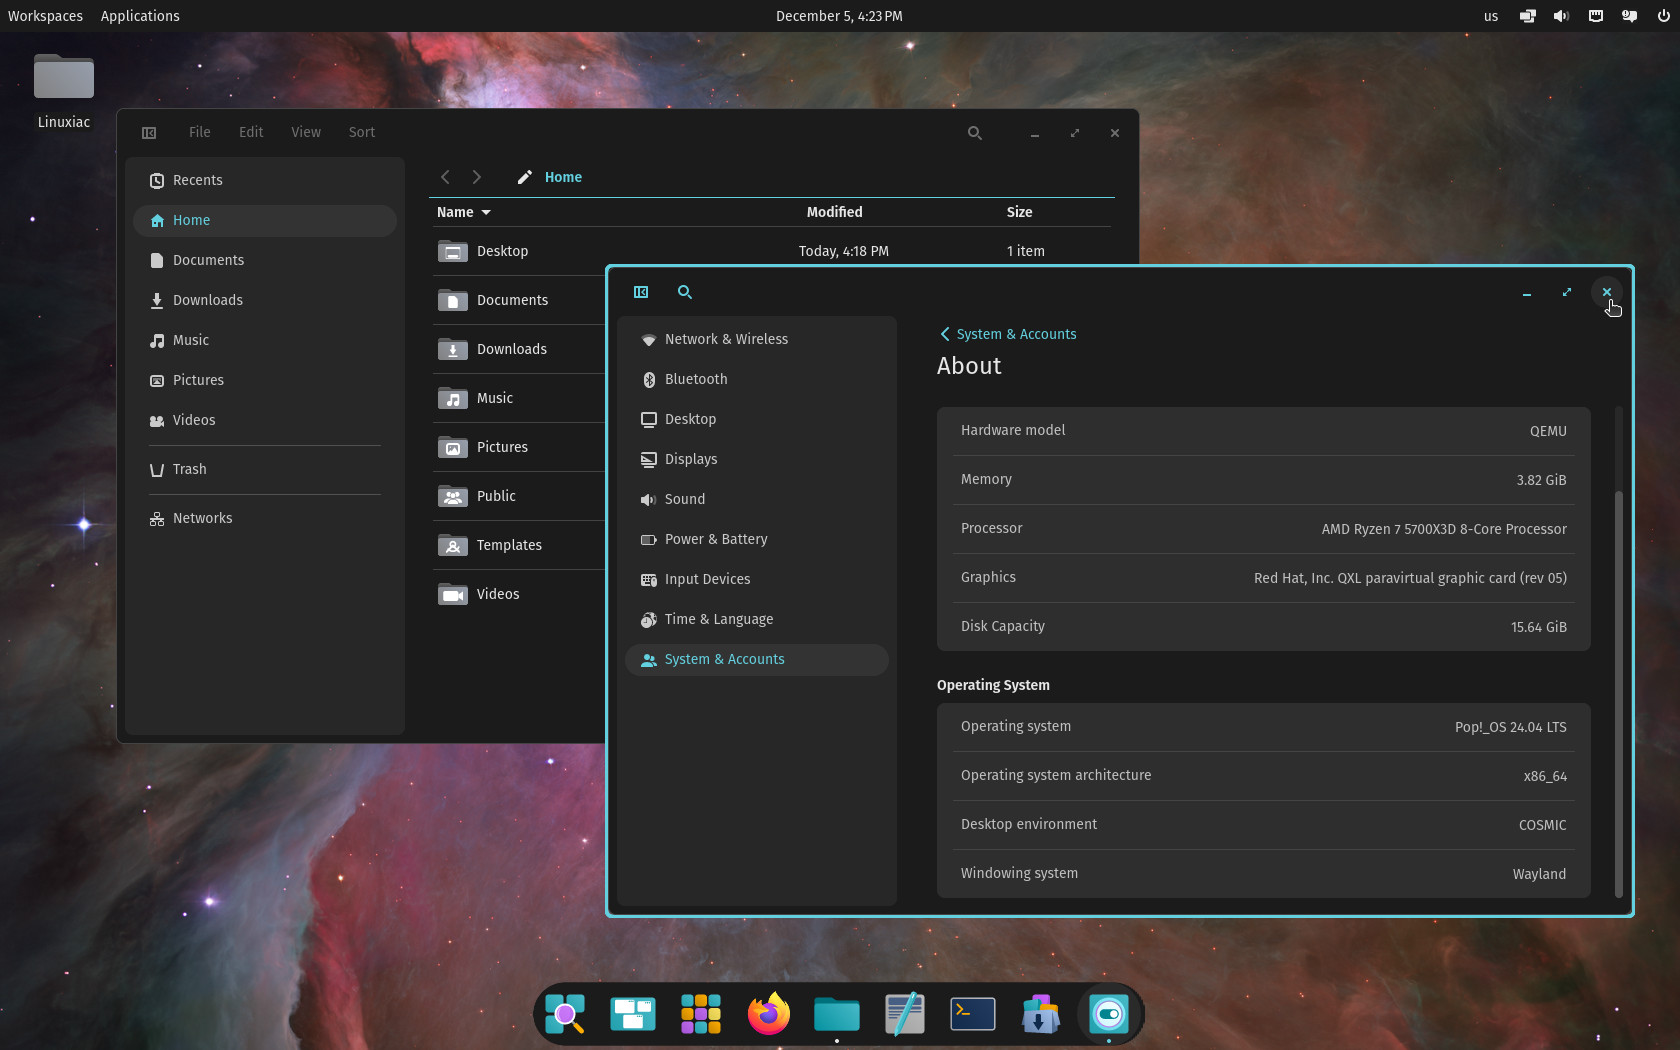The width and height of the screenshot is (1680, 1050).
Task: Open the File menu in Files
Action: 200,132
